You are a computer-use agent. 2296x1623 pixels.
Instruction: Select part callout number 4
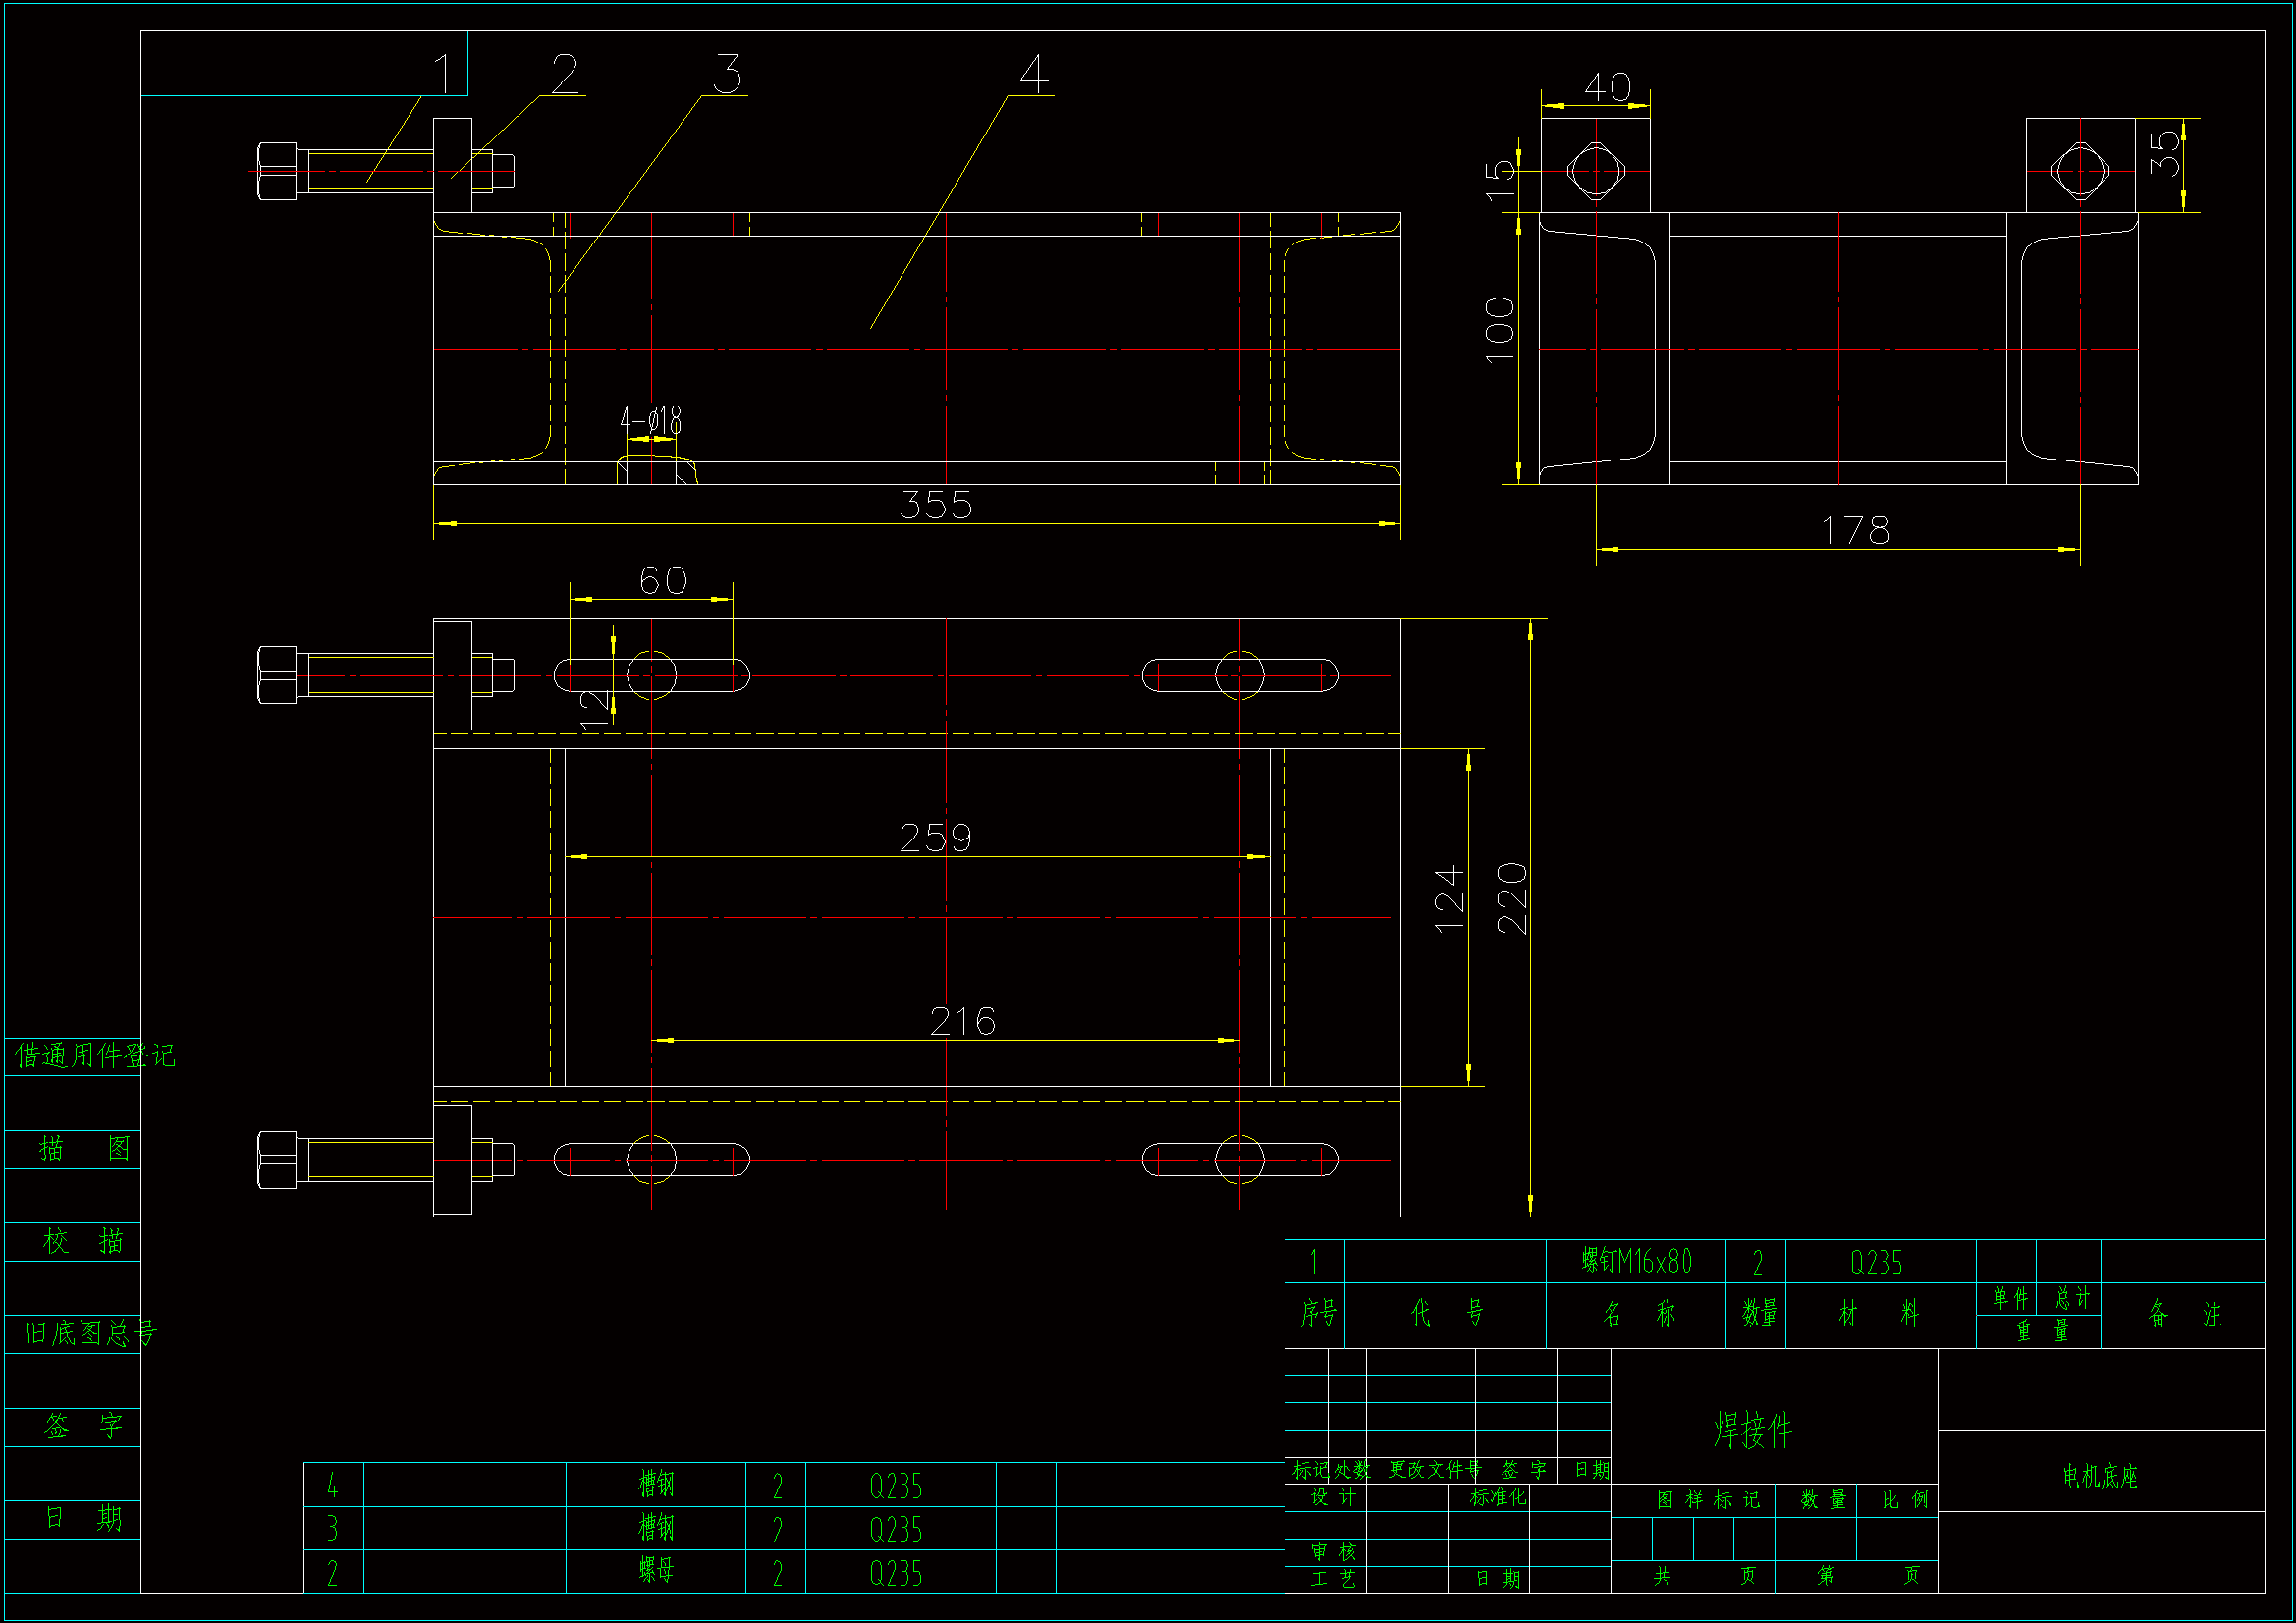click(x=1034, y=74)
